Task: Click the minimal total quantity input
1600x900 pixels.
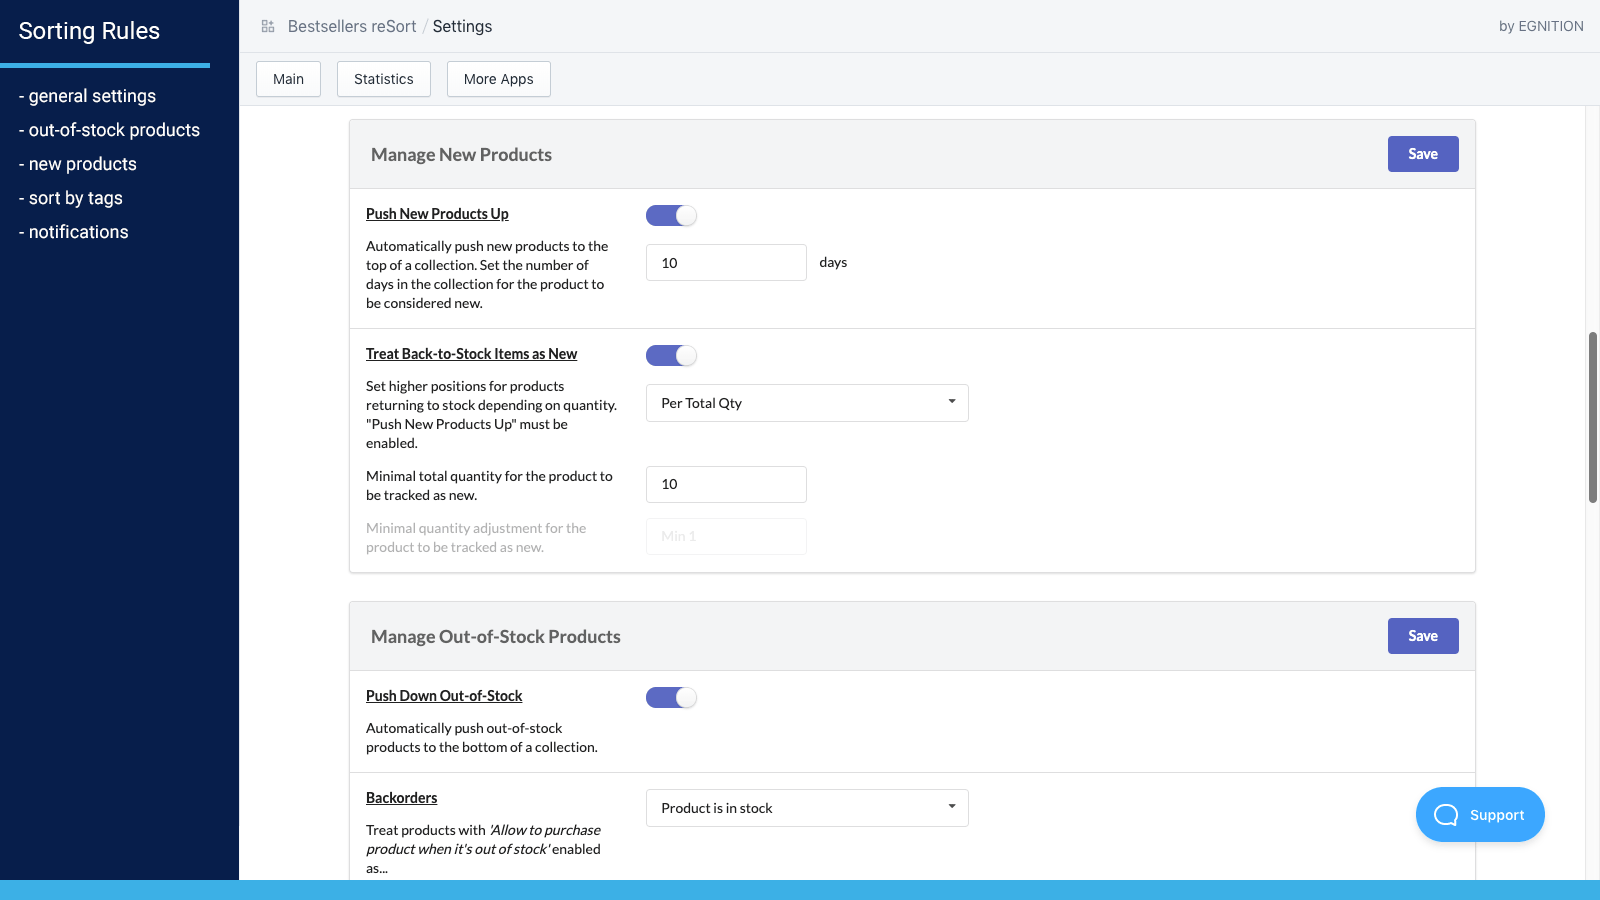Action: 726,484
